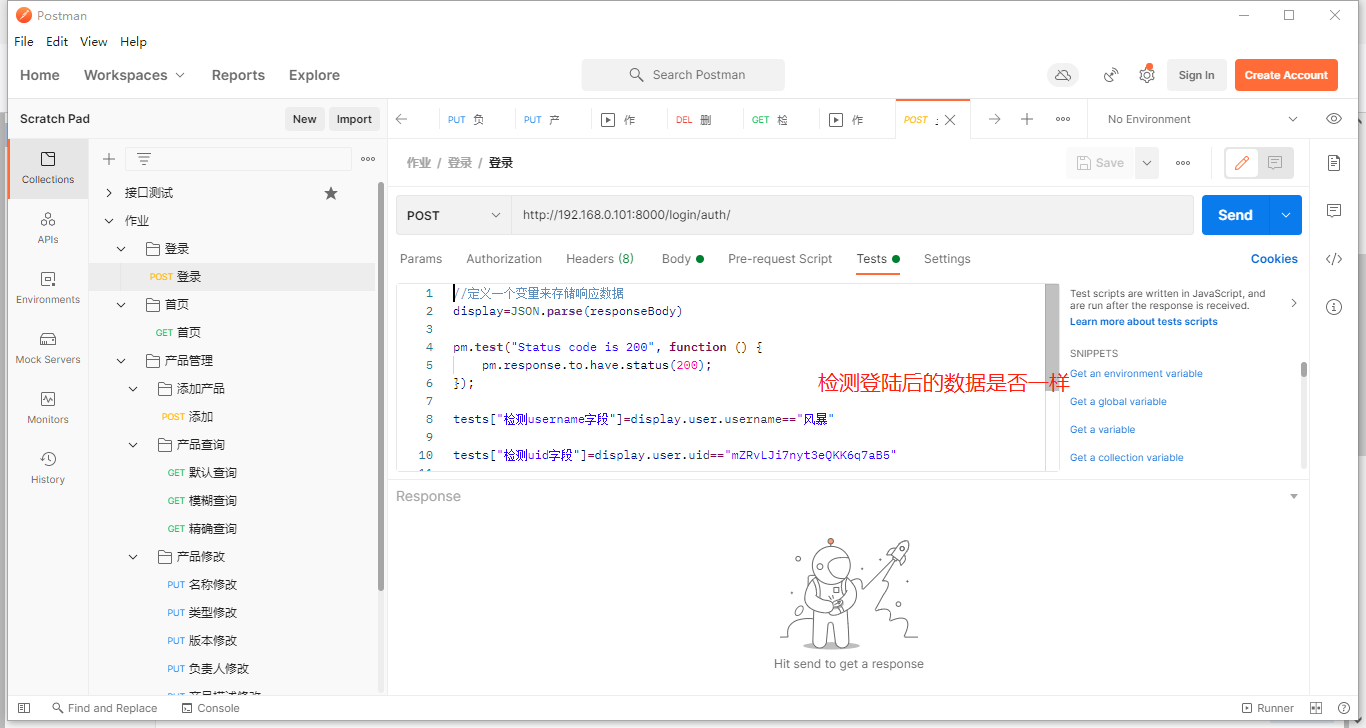Open the APIs sidebar panel
Viewport: 1366px width, 728px height.
coord(48,227)
